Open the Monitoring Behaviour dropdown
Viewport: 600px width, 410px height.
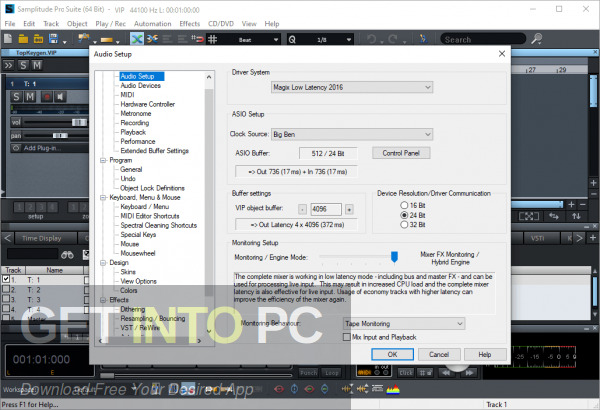(x=404, y=324)
